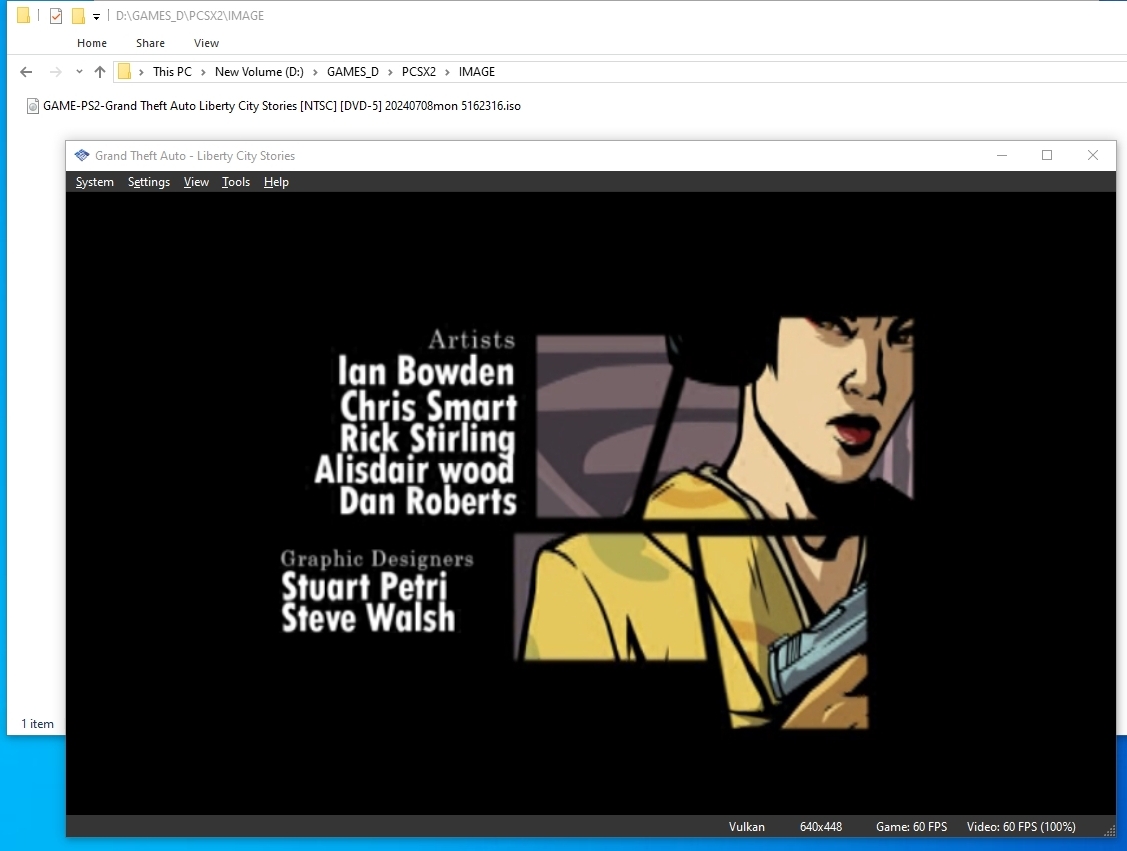Switch to the Home ribbon tab in Explorer
This screenshot has height=851, width=1127.
click(x=92, y=43)
